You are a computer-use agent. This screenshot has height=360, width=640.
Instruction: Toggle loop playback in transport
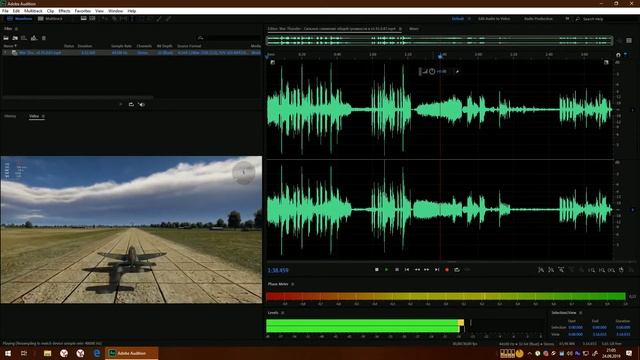(x=457, y=270)
